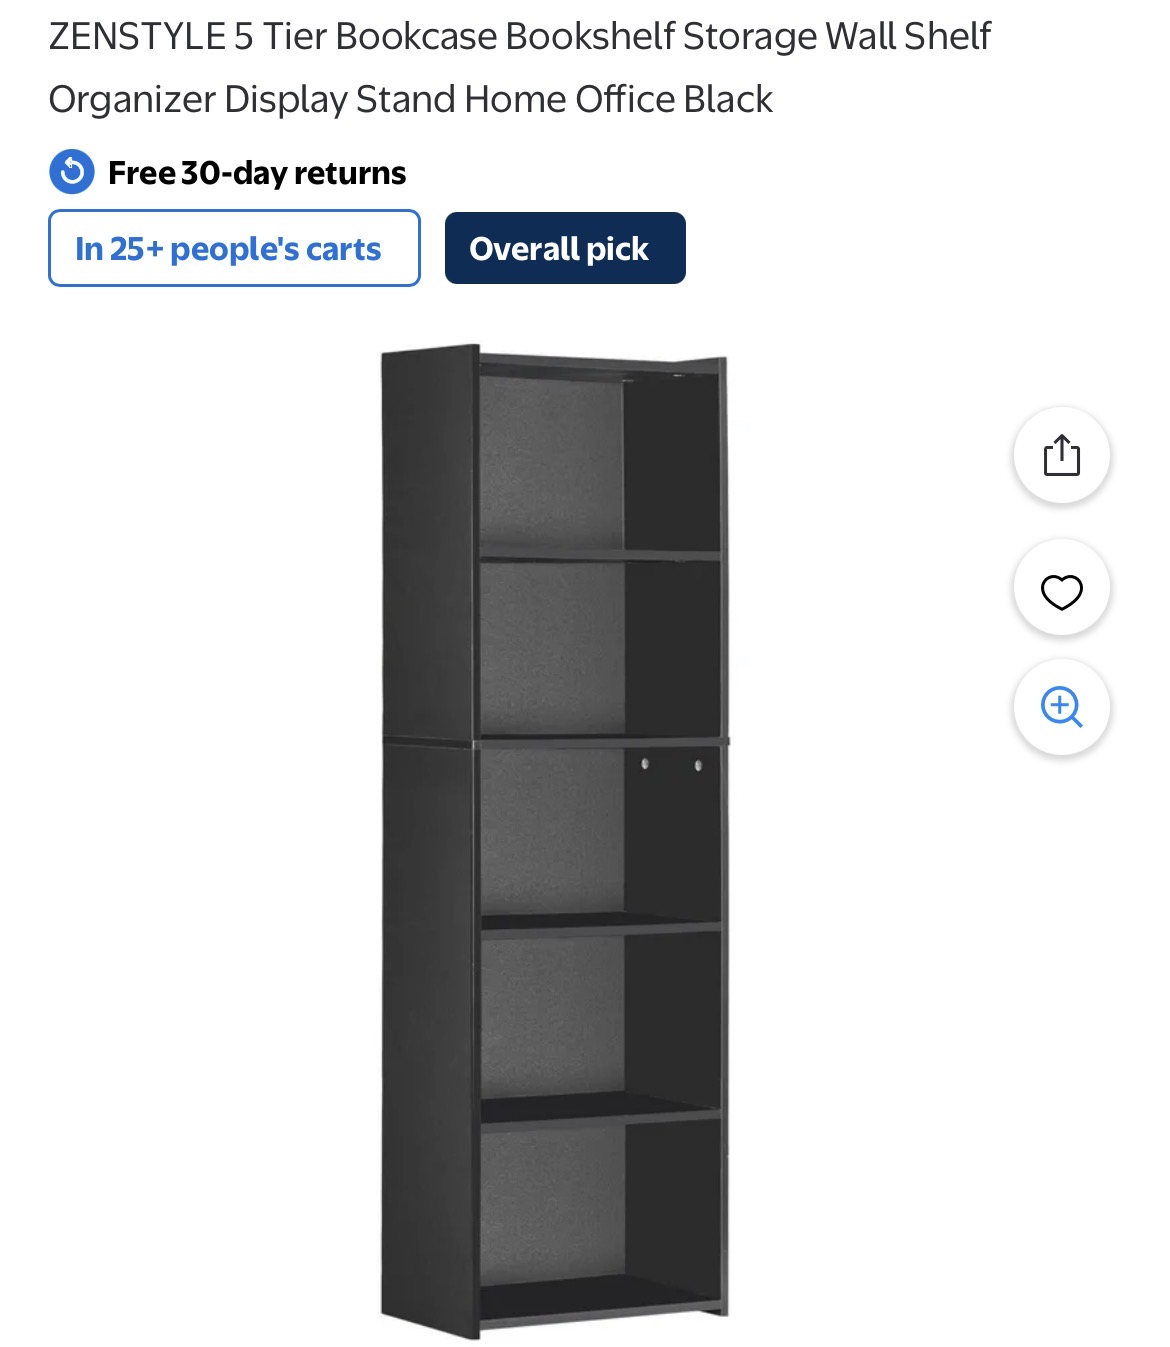Click the zoom magnifier plus icon
This screenshot has width=1170, height=1347.
click(1061, 707)
